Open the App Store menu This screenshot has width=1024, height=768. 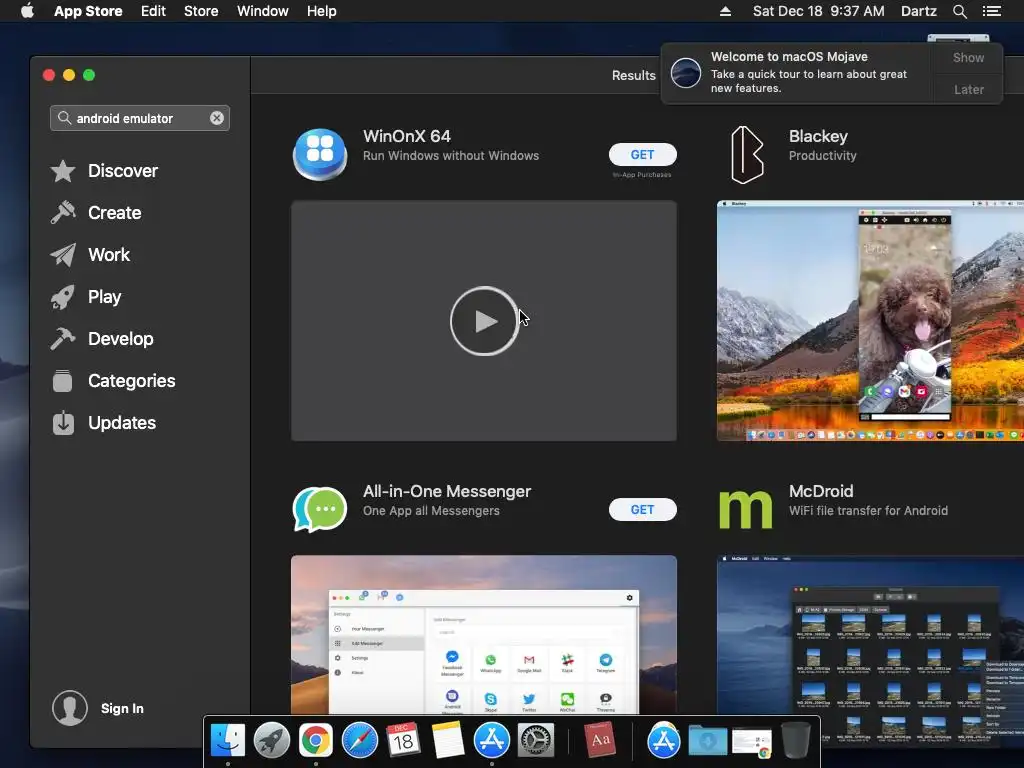tap(88, 11)
